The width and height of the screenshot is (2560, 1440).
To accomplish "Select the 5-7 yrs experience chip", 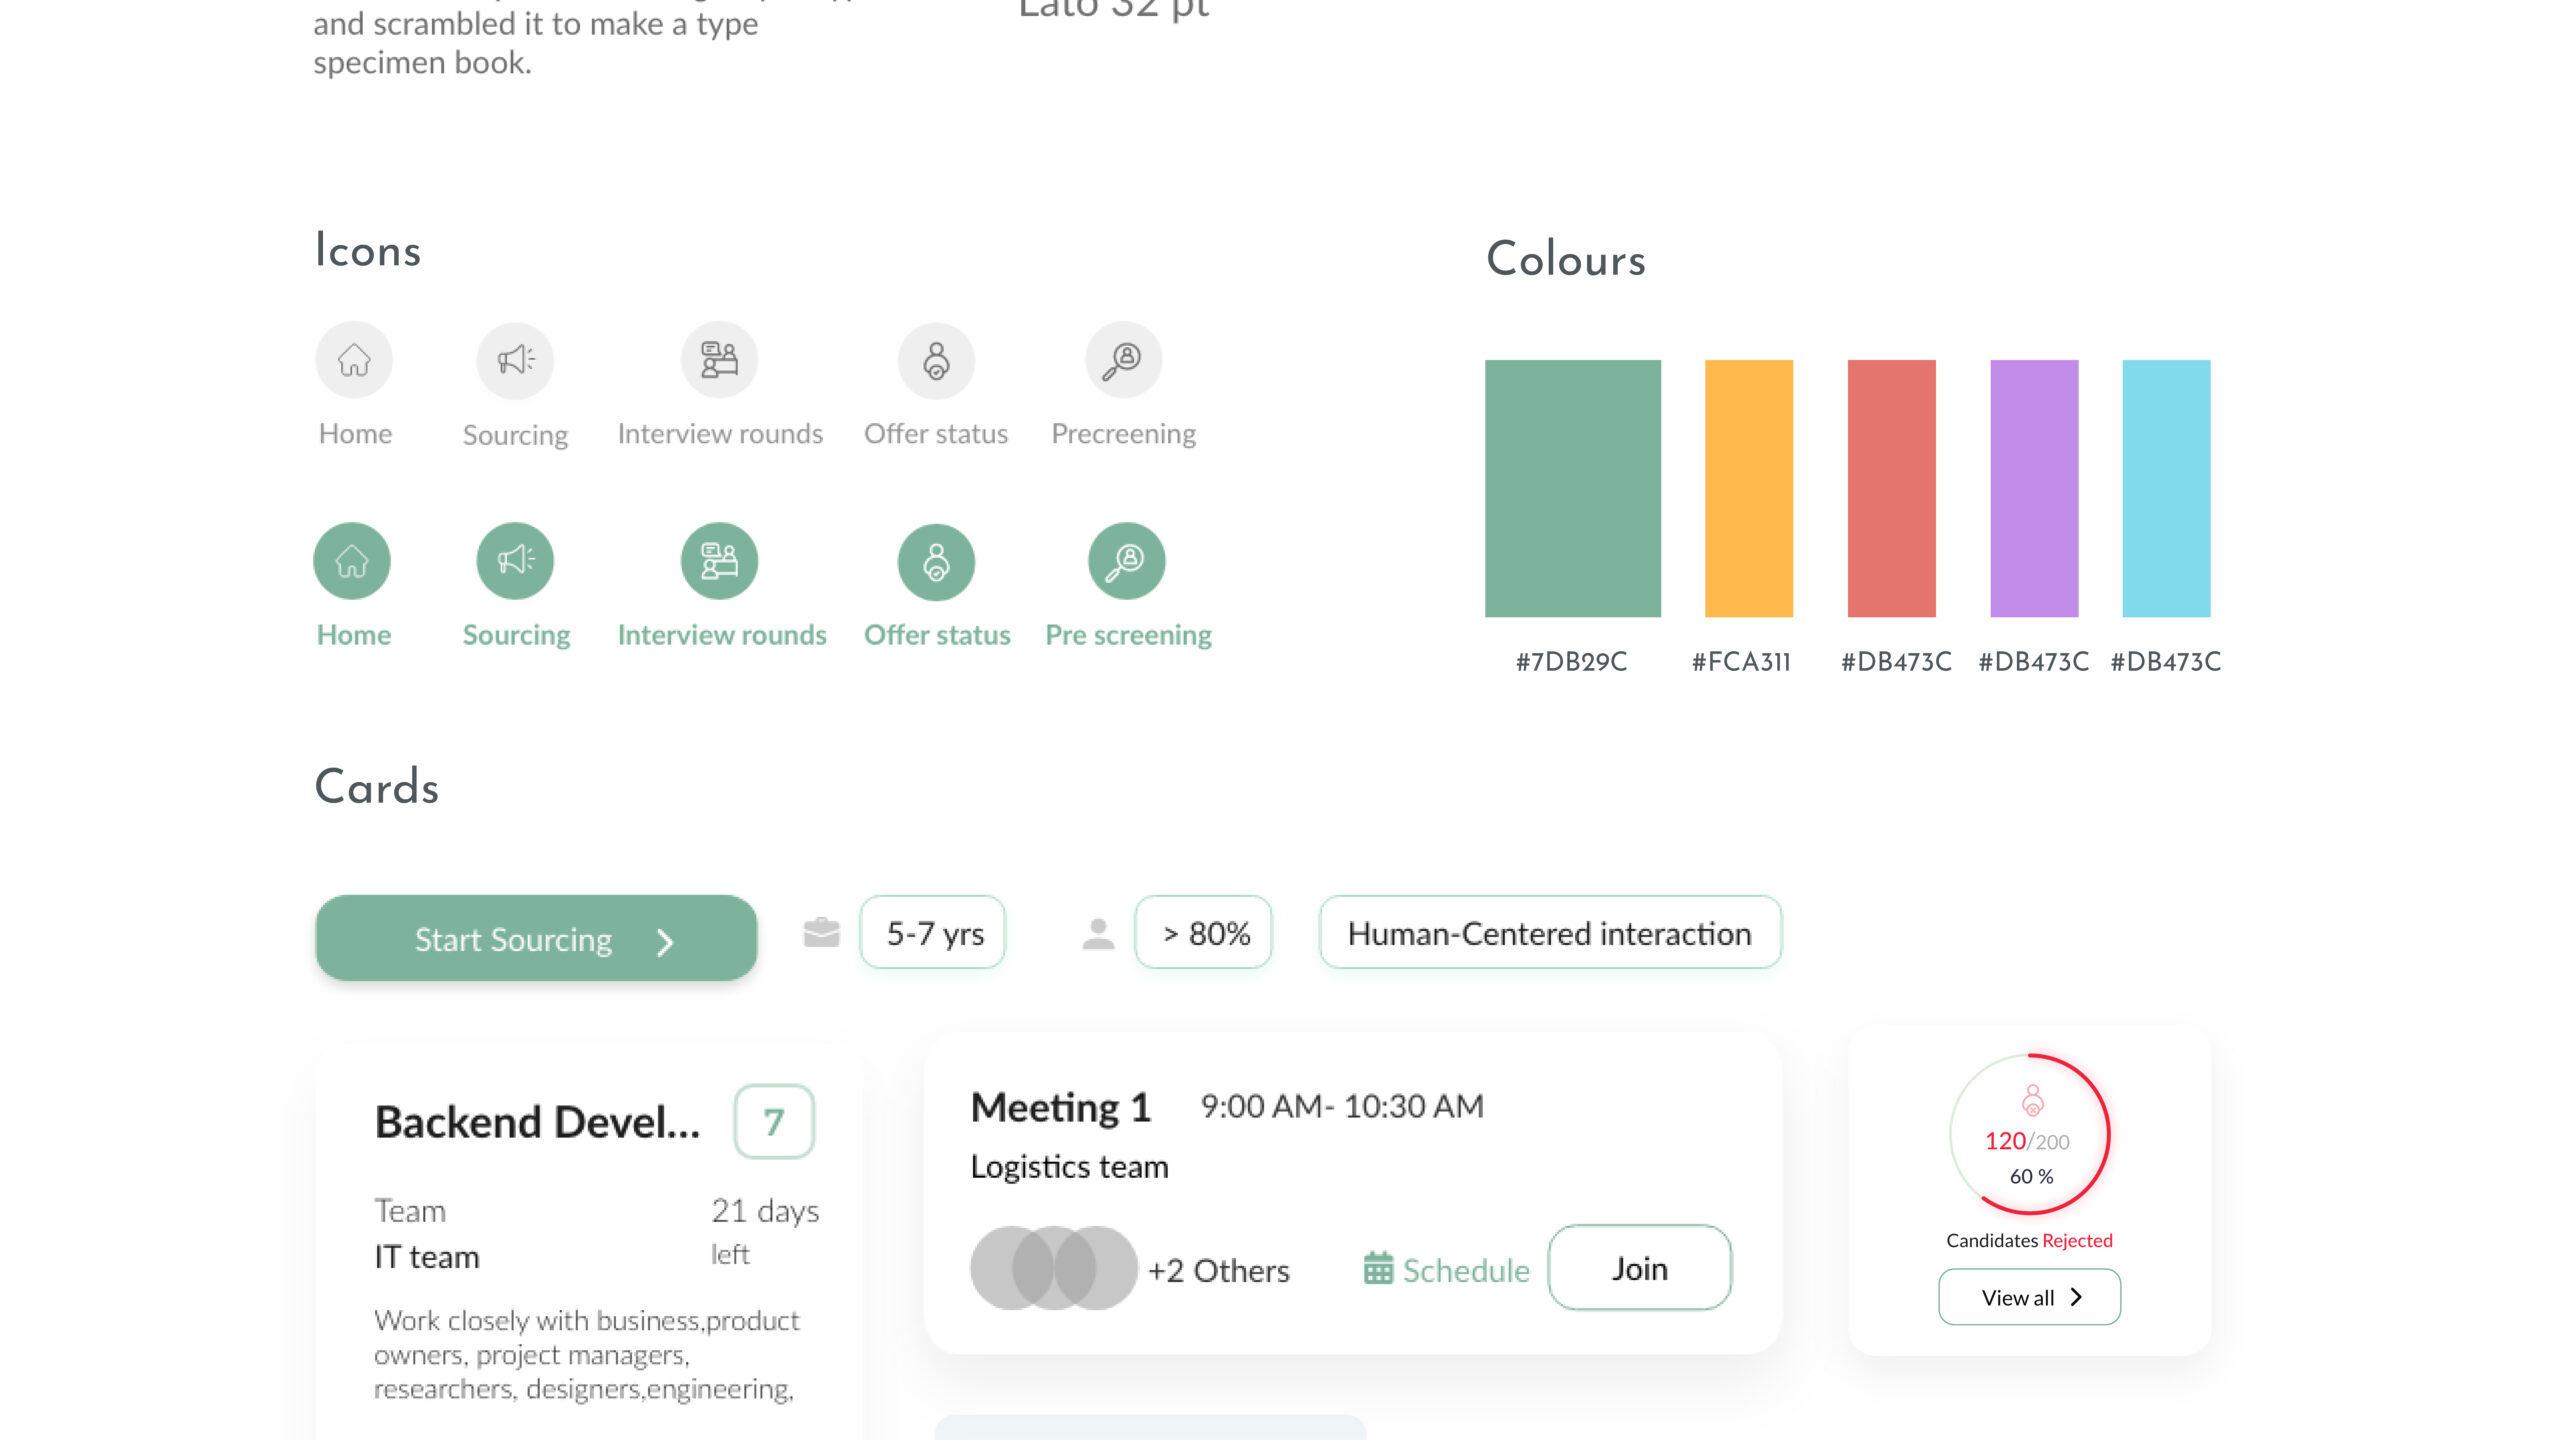I will [x=933, y=933].
